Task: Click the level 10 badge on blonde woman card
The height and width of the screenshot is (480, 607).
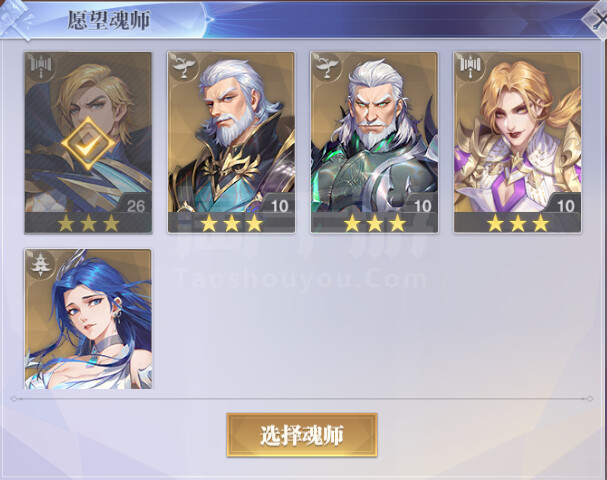Action: click(566, 206)
